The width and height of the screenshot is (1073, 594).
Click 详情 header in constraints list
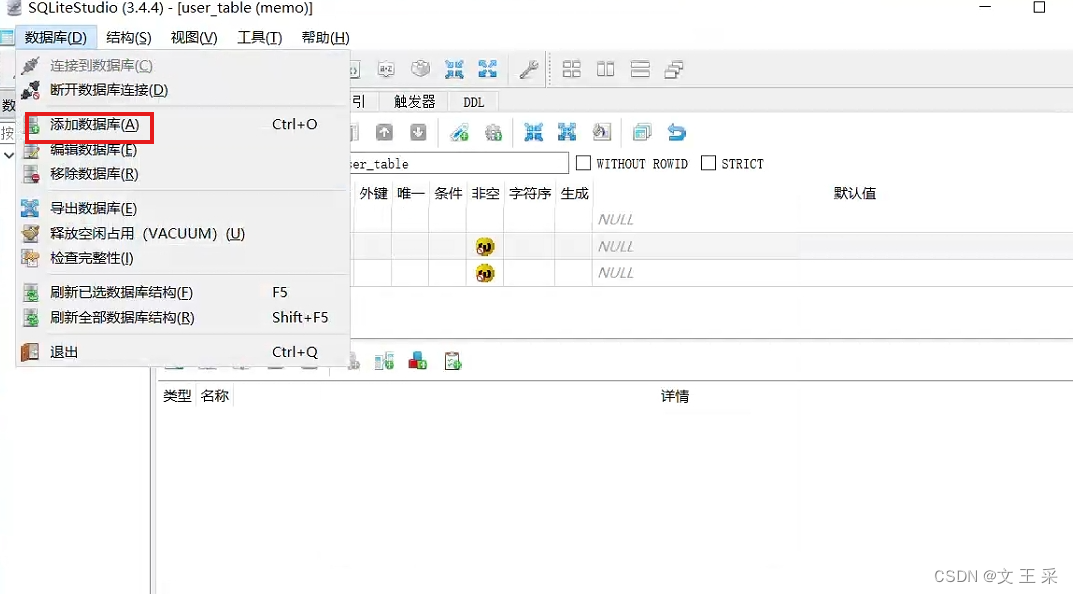pyautogui.click(x=674, y=396)
